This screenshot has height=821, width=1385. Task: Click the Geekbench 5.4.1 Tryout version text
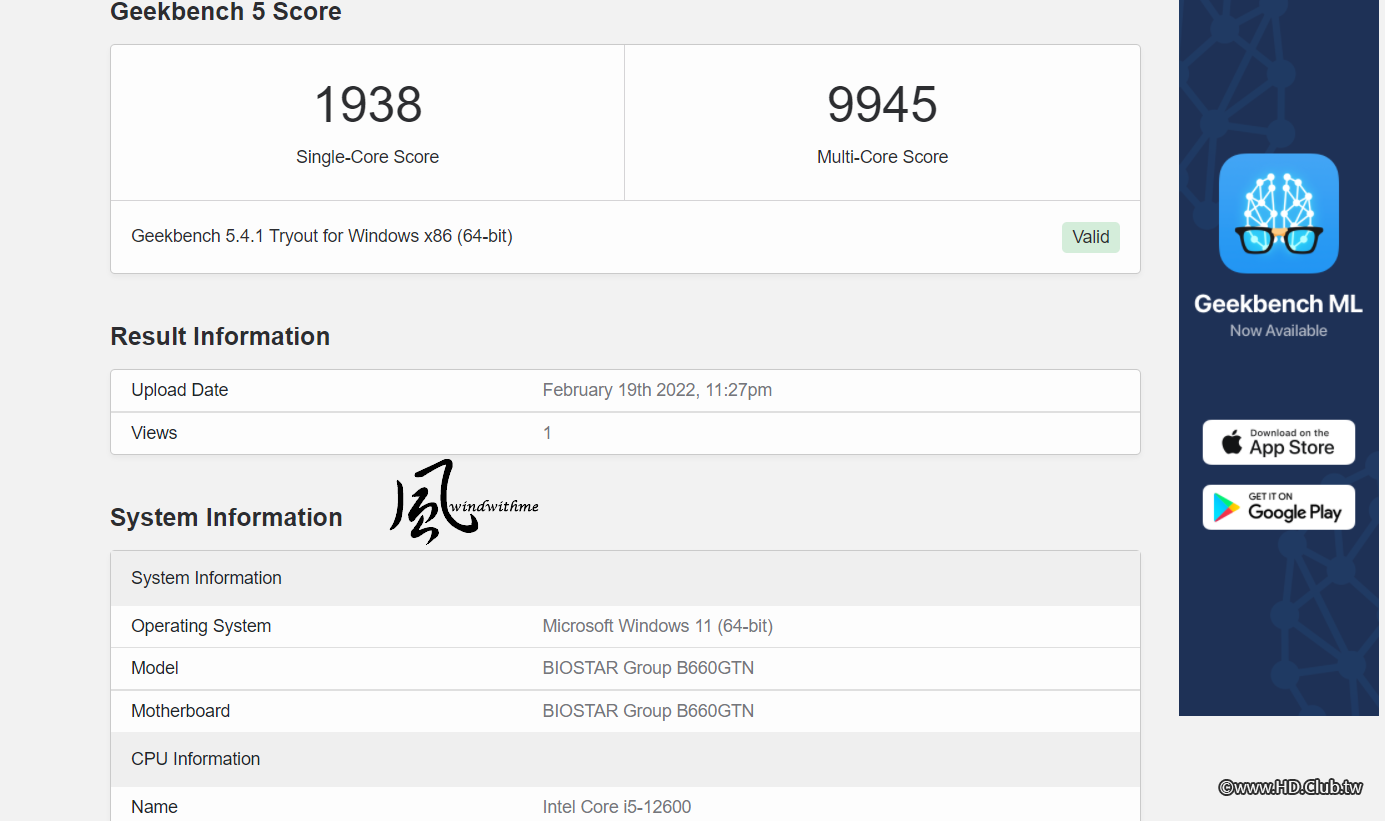(322, 237)
